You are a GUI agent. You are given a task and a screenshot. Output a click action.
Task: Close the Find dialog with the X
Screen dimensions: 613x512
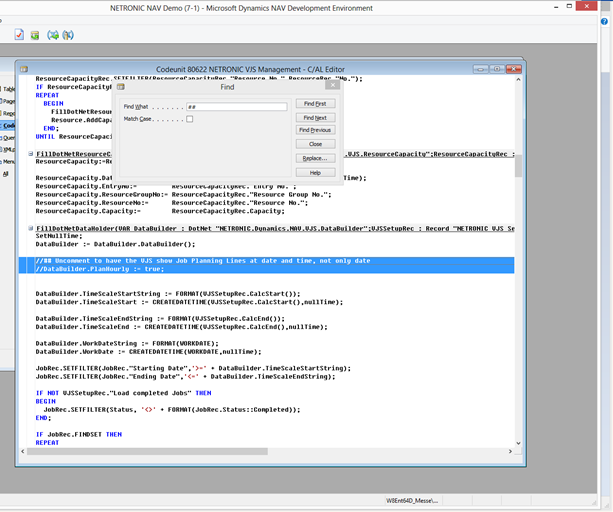point(333,85)
